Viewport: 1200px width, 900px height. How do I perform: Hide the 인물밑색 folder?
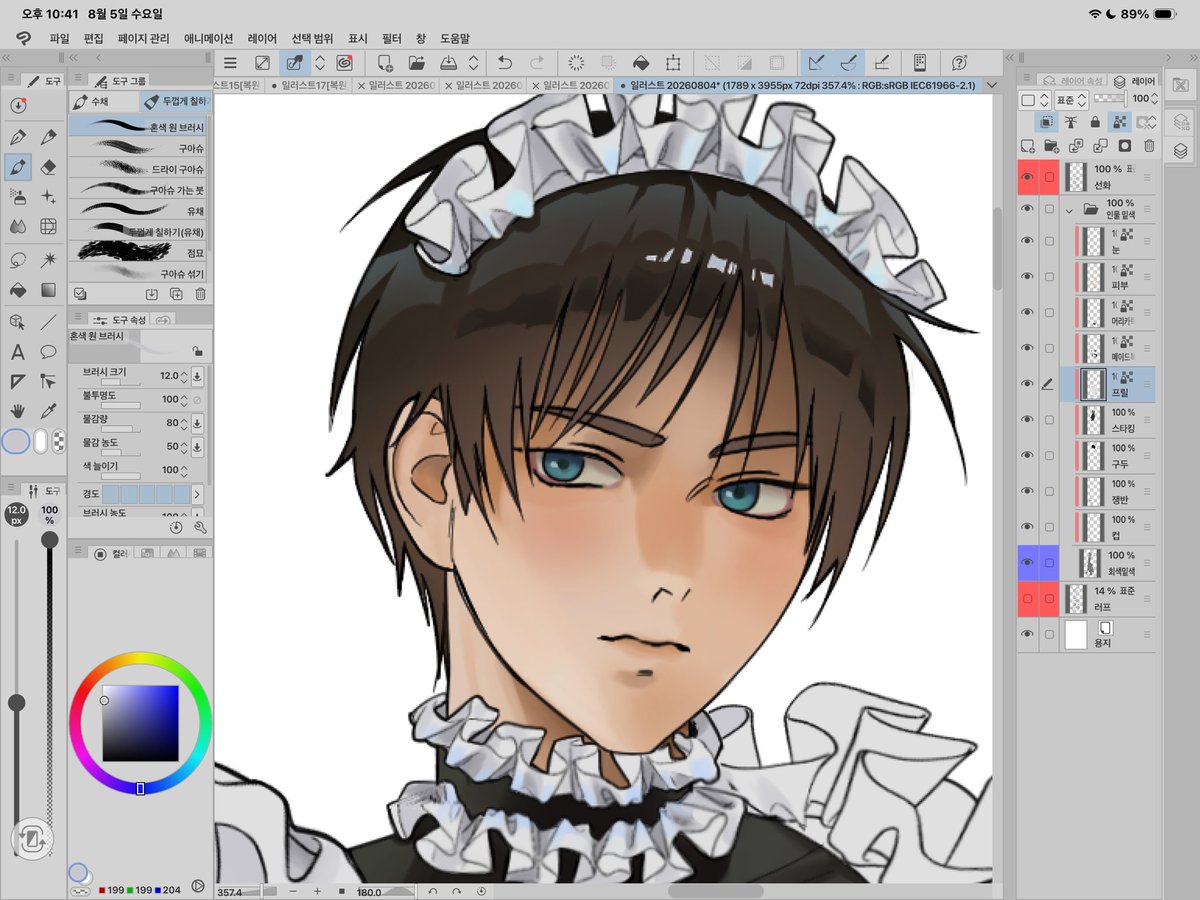click(x=1027, y=209)
